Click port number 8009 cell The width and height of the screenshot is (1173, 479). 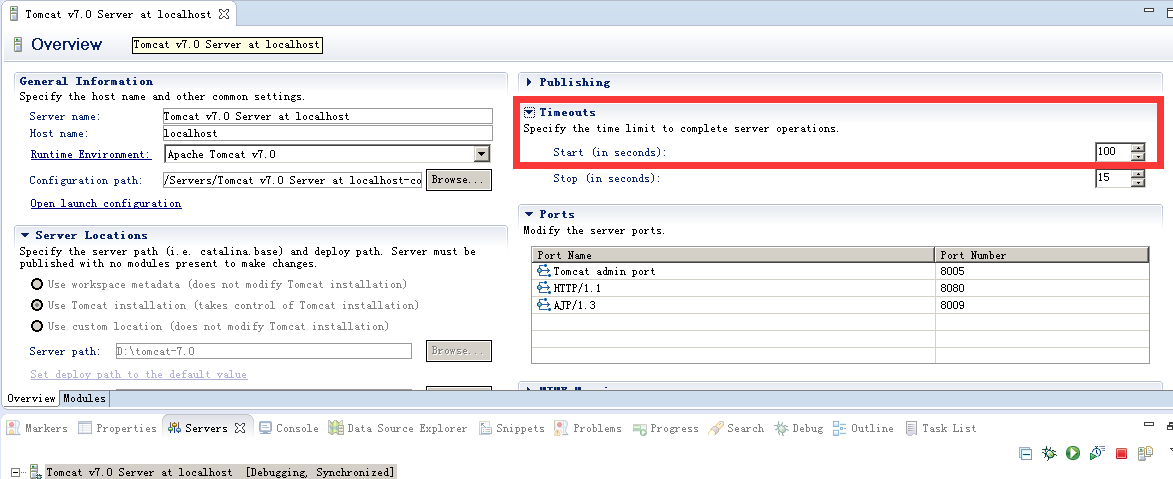(1042, 305)
